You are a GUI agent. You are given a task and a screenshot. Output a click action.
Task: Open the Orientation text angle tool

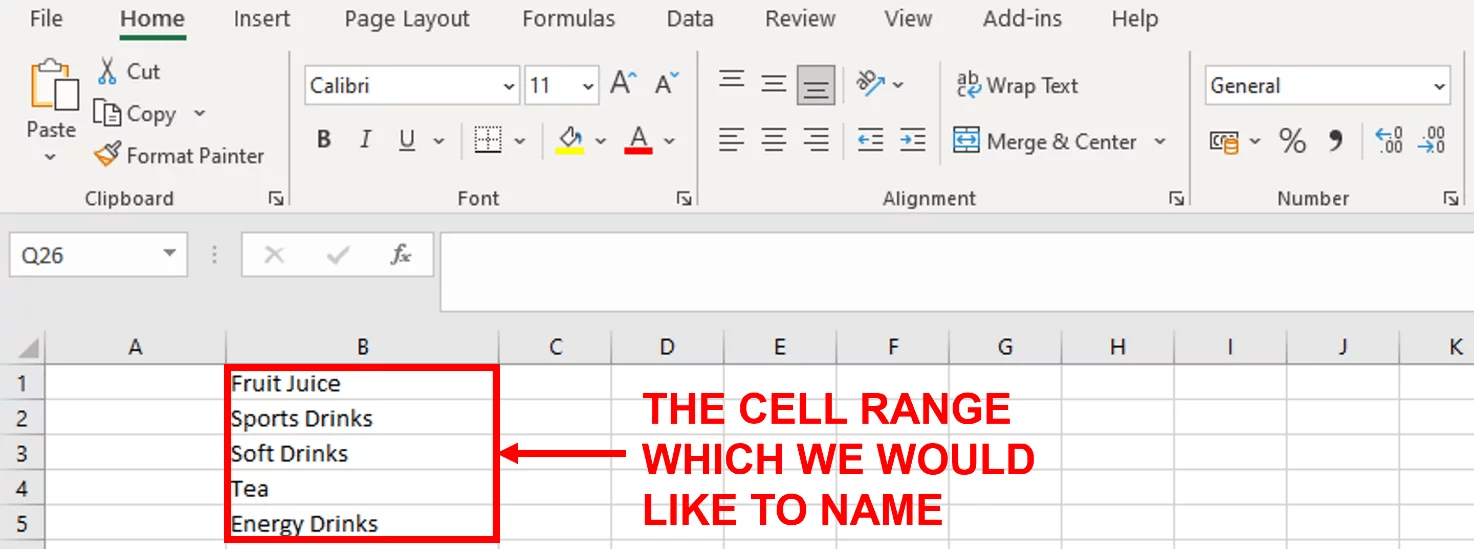(x=870, y=84)
